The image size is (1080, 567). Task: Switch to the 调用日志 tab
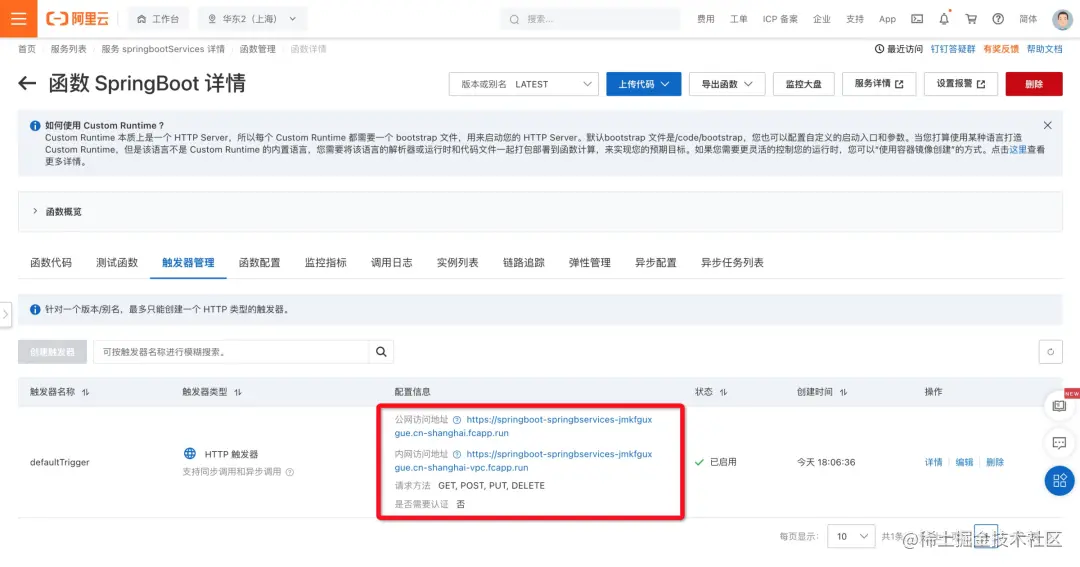pos(392,262)
